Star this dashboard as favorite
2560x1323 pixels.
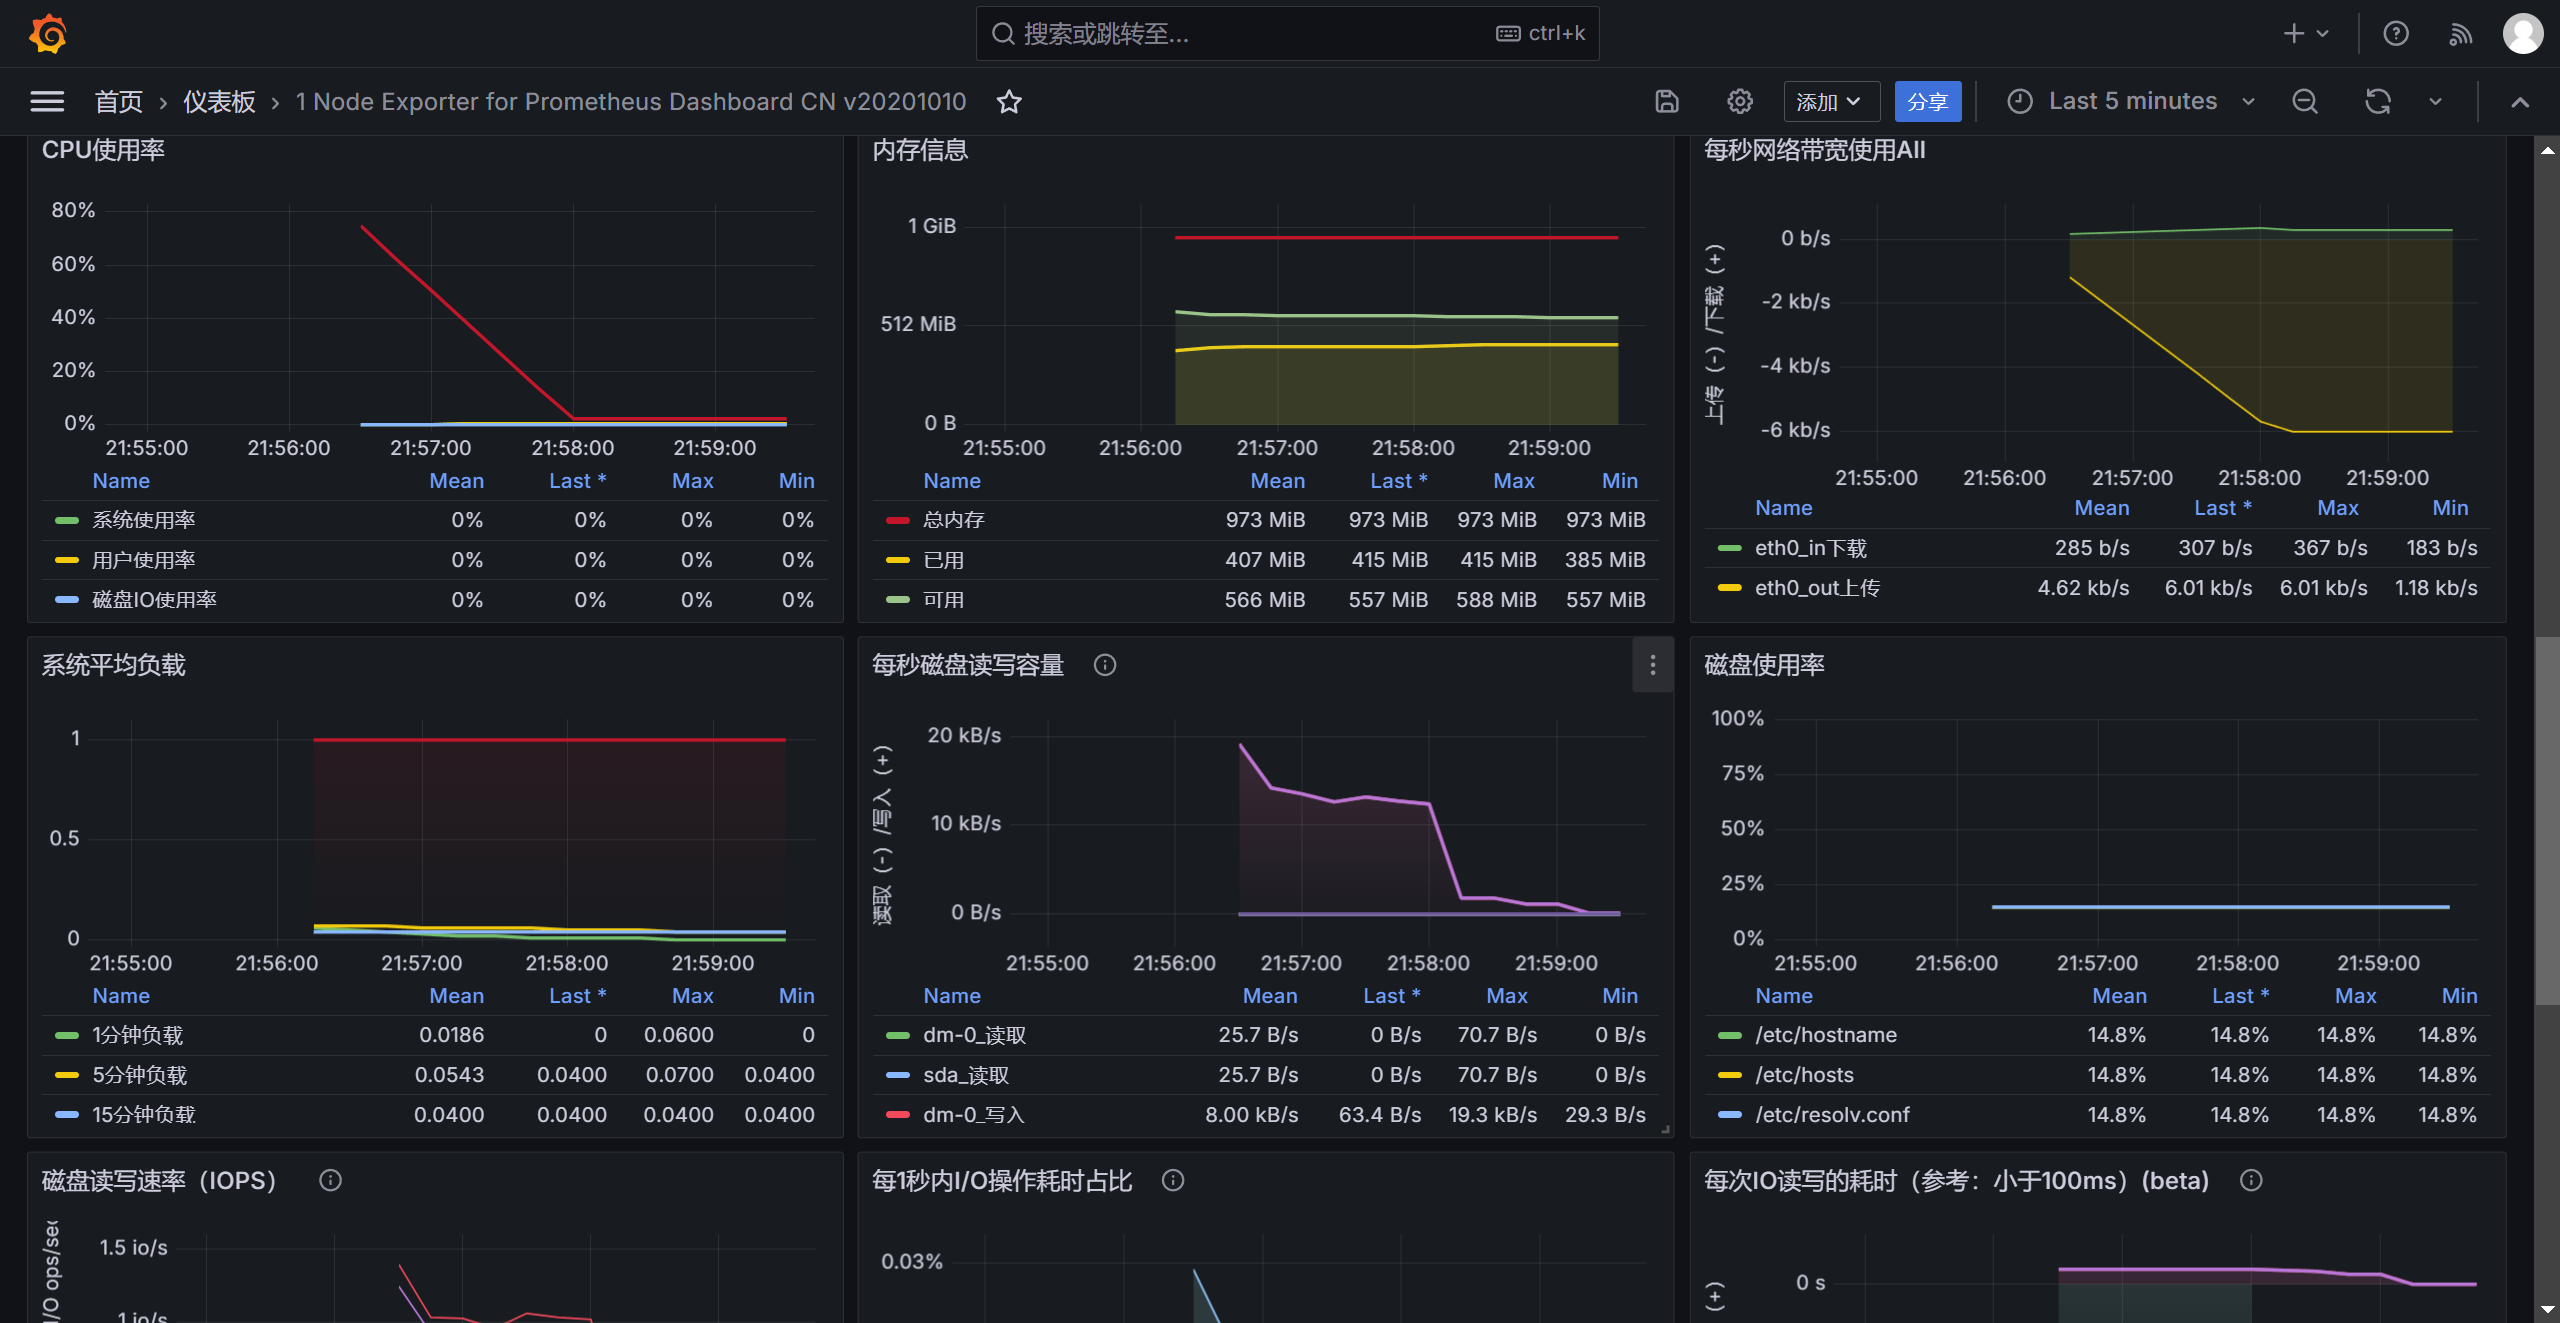click(x=1009, y=101)
